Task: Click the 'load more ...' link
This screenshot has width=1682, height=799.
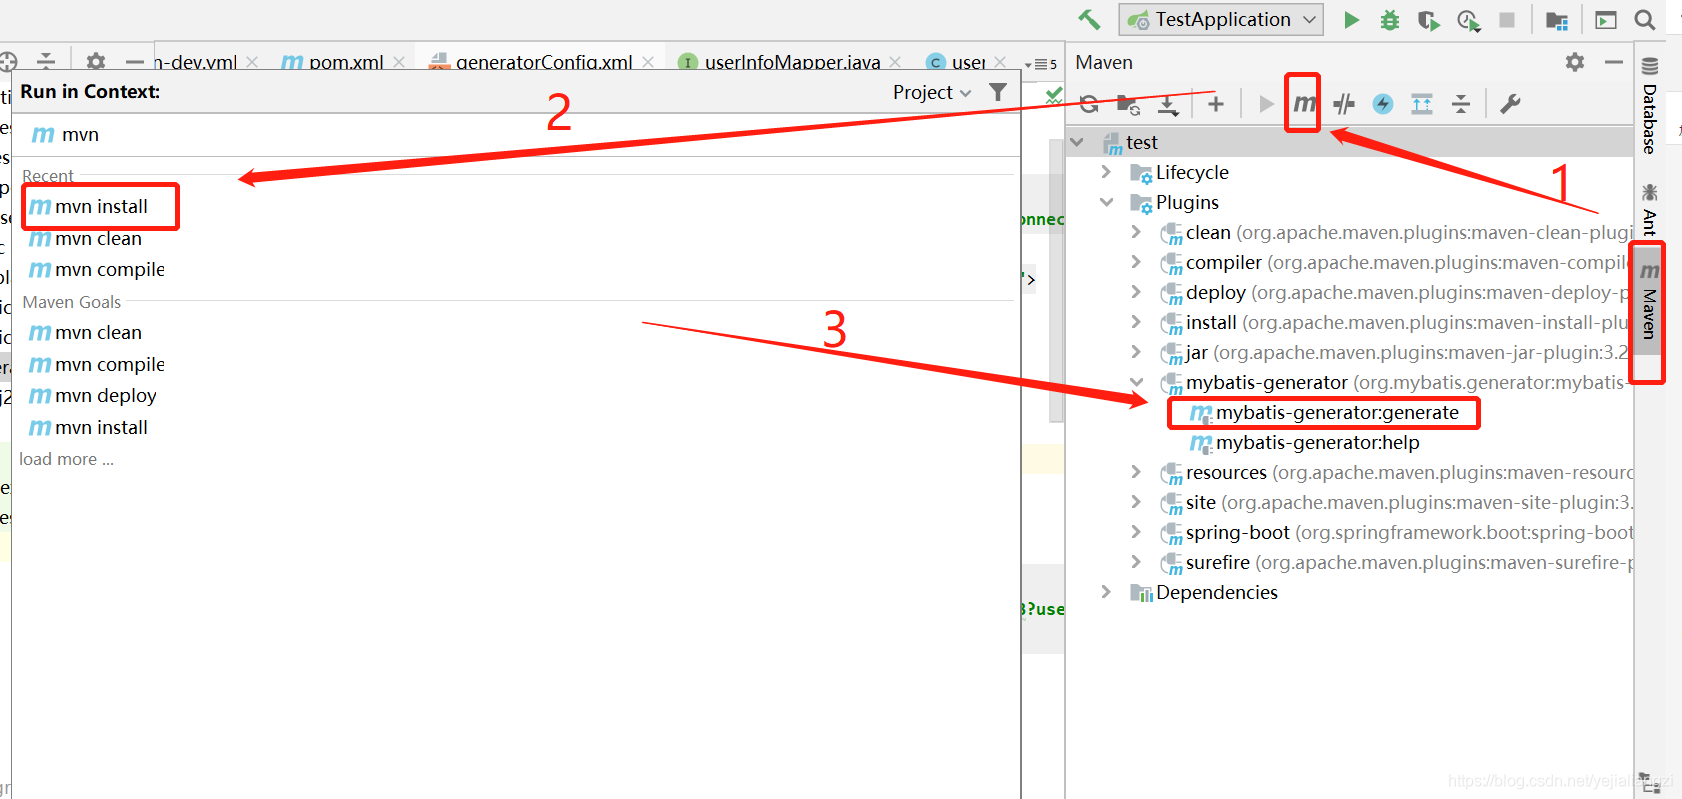Action: click(67, 459)
